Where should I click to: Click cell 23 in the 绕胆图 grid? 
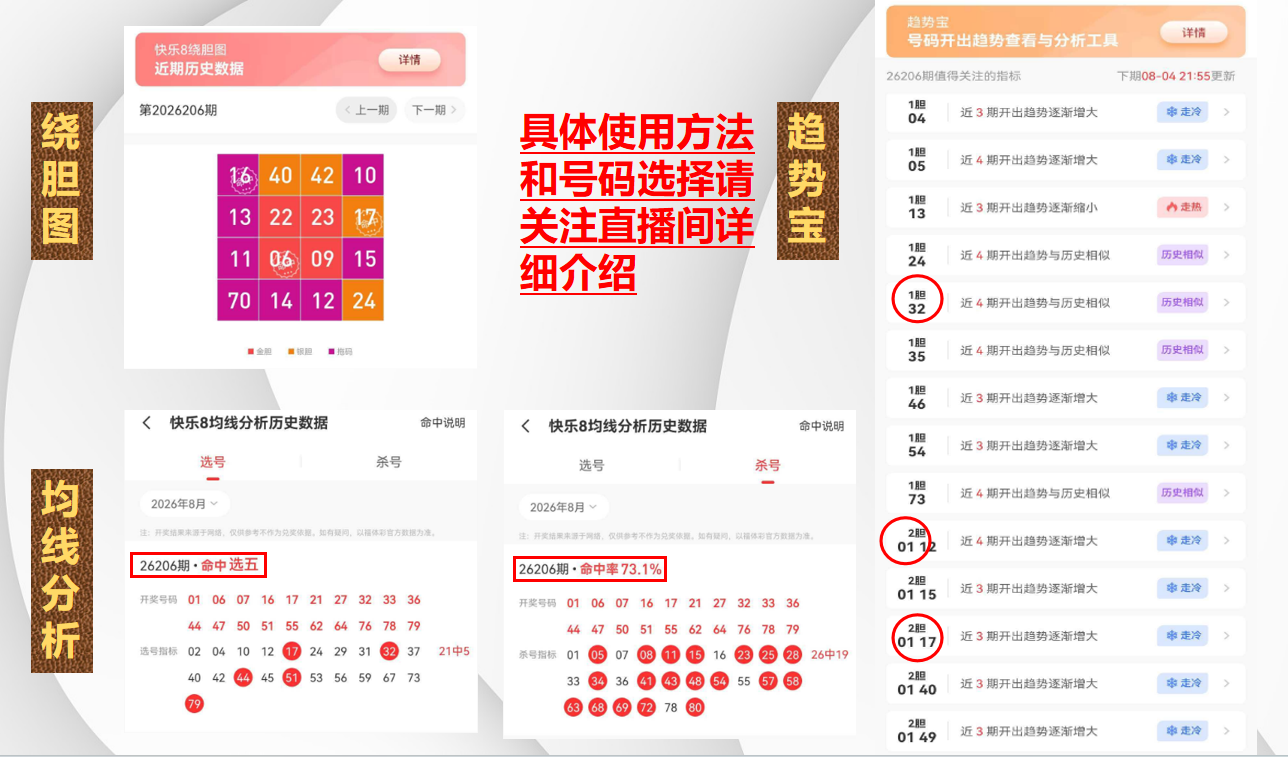click(322, 217)
